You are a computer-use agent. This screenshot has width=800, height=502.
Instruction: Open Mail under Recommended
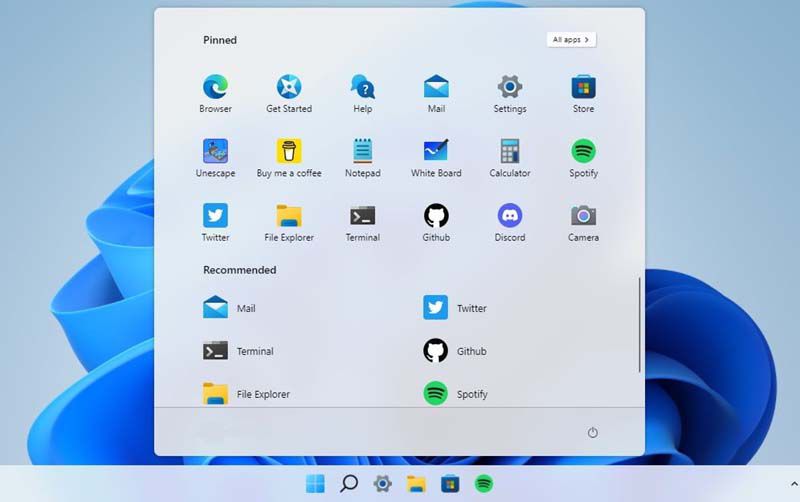click(x=230, y=308)
